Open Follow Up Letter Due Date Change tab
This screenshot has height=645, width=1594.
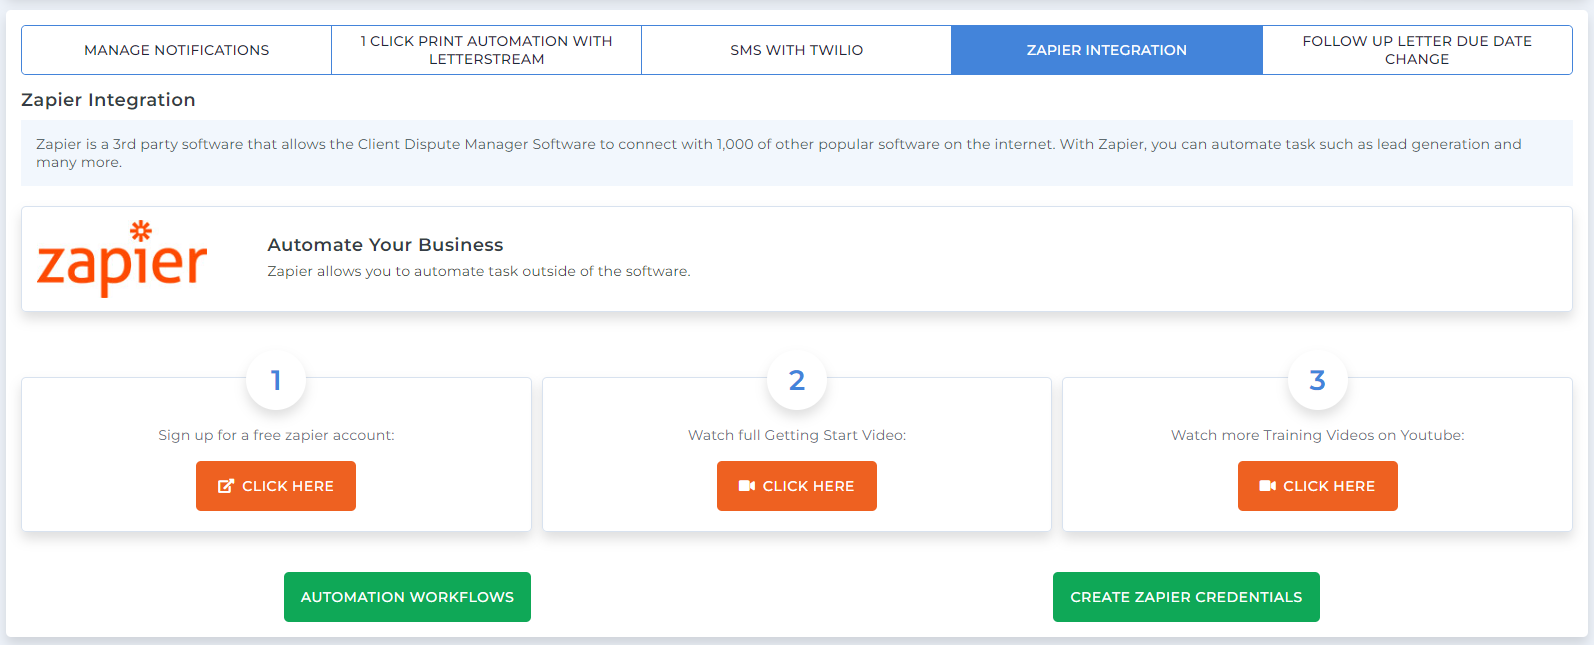click(x=1417, y=50)
